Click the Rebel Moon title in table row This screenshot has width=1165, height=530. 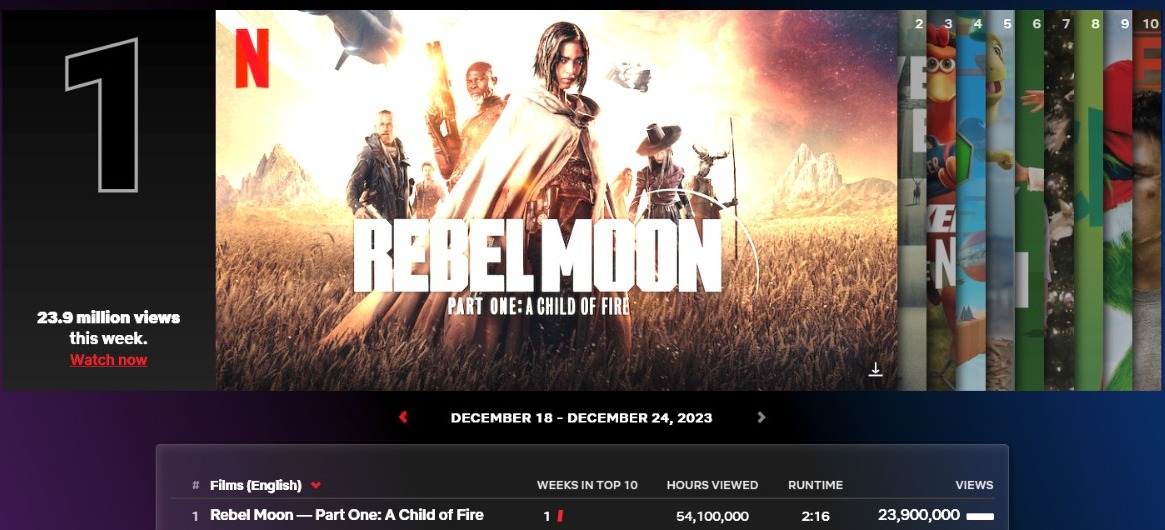pos(347,514)
